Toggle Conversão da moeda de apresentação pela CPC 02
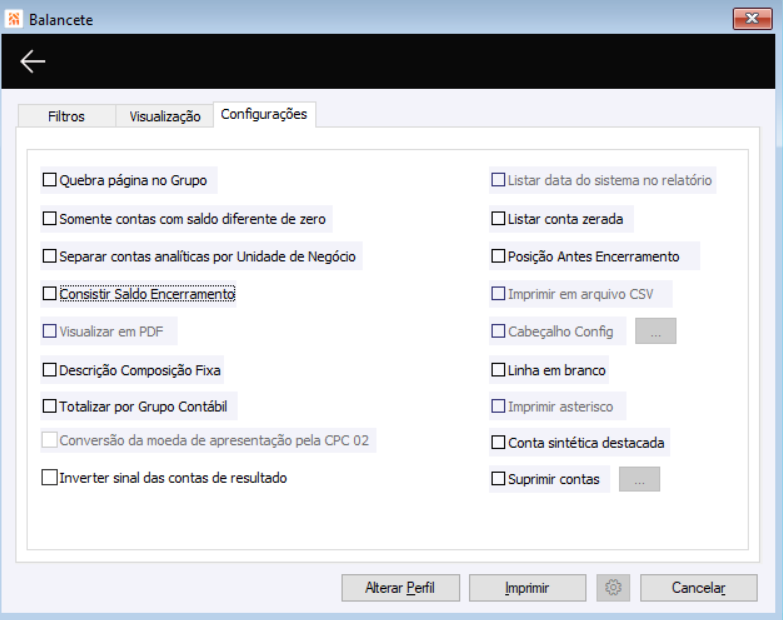Viewport: 783px width, 620px height. (49, 440)
